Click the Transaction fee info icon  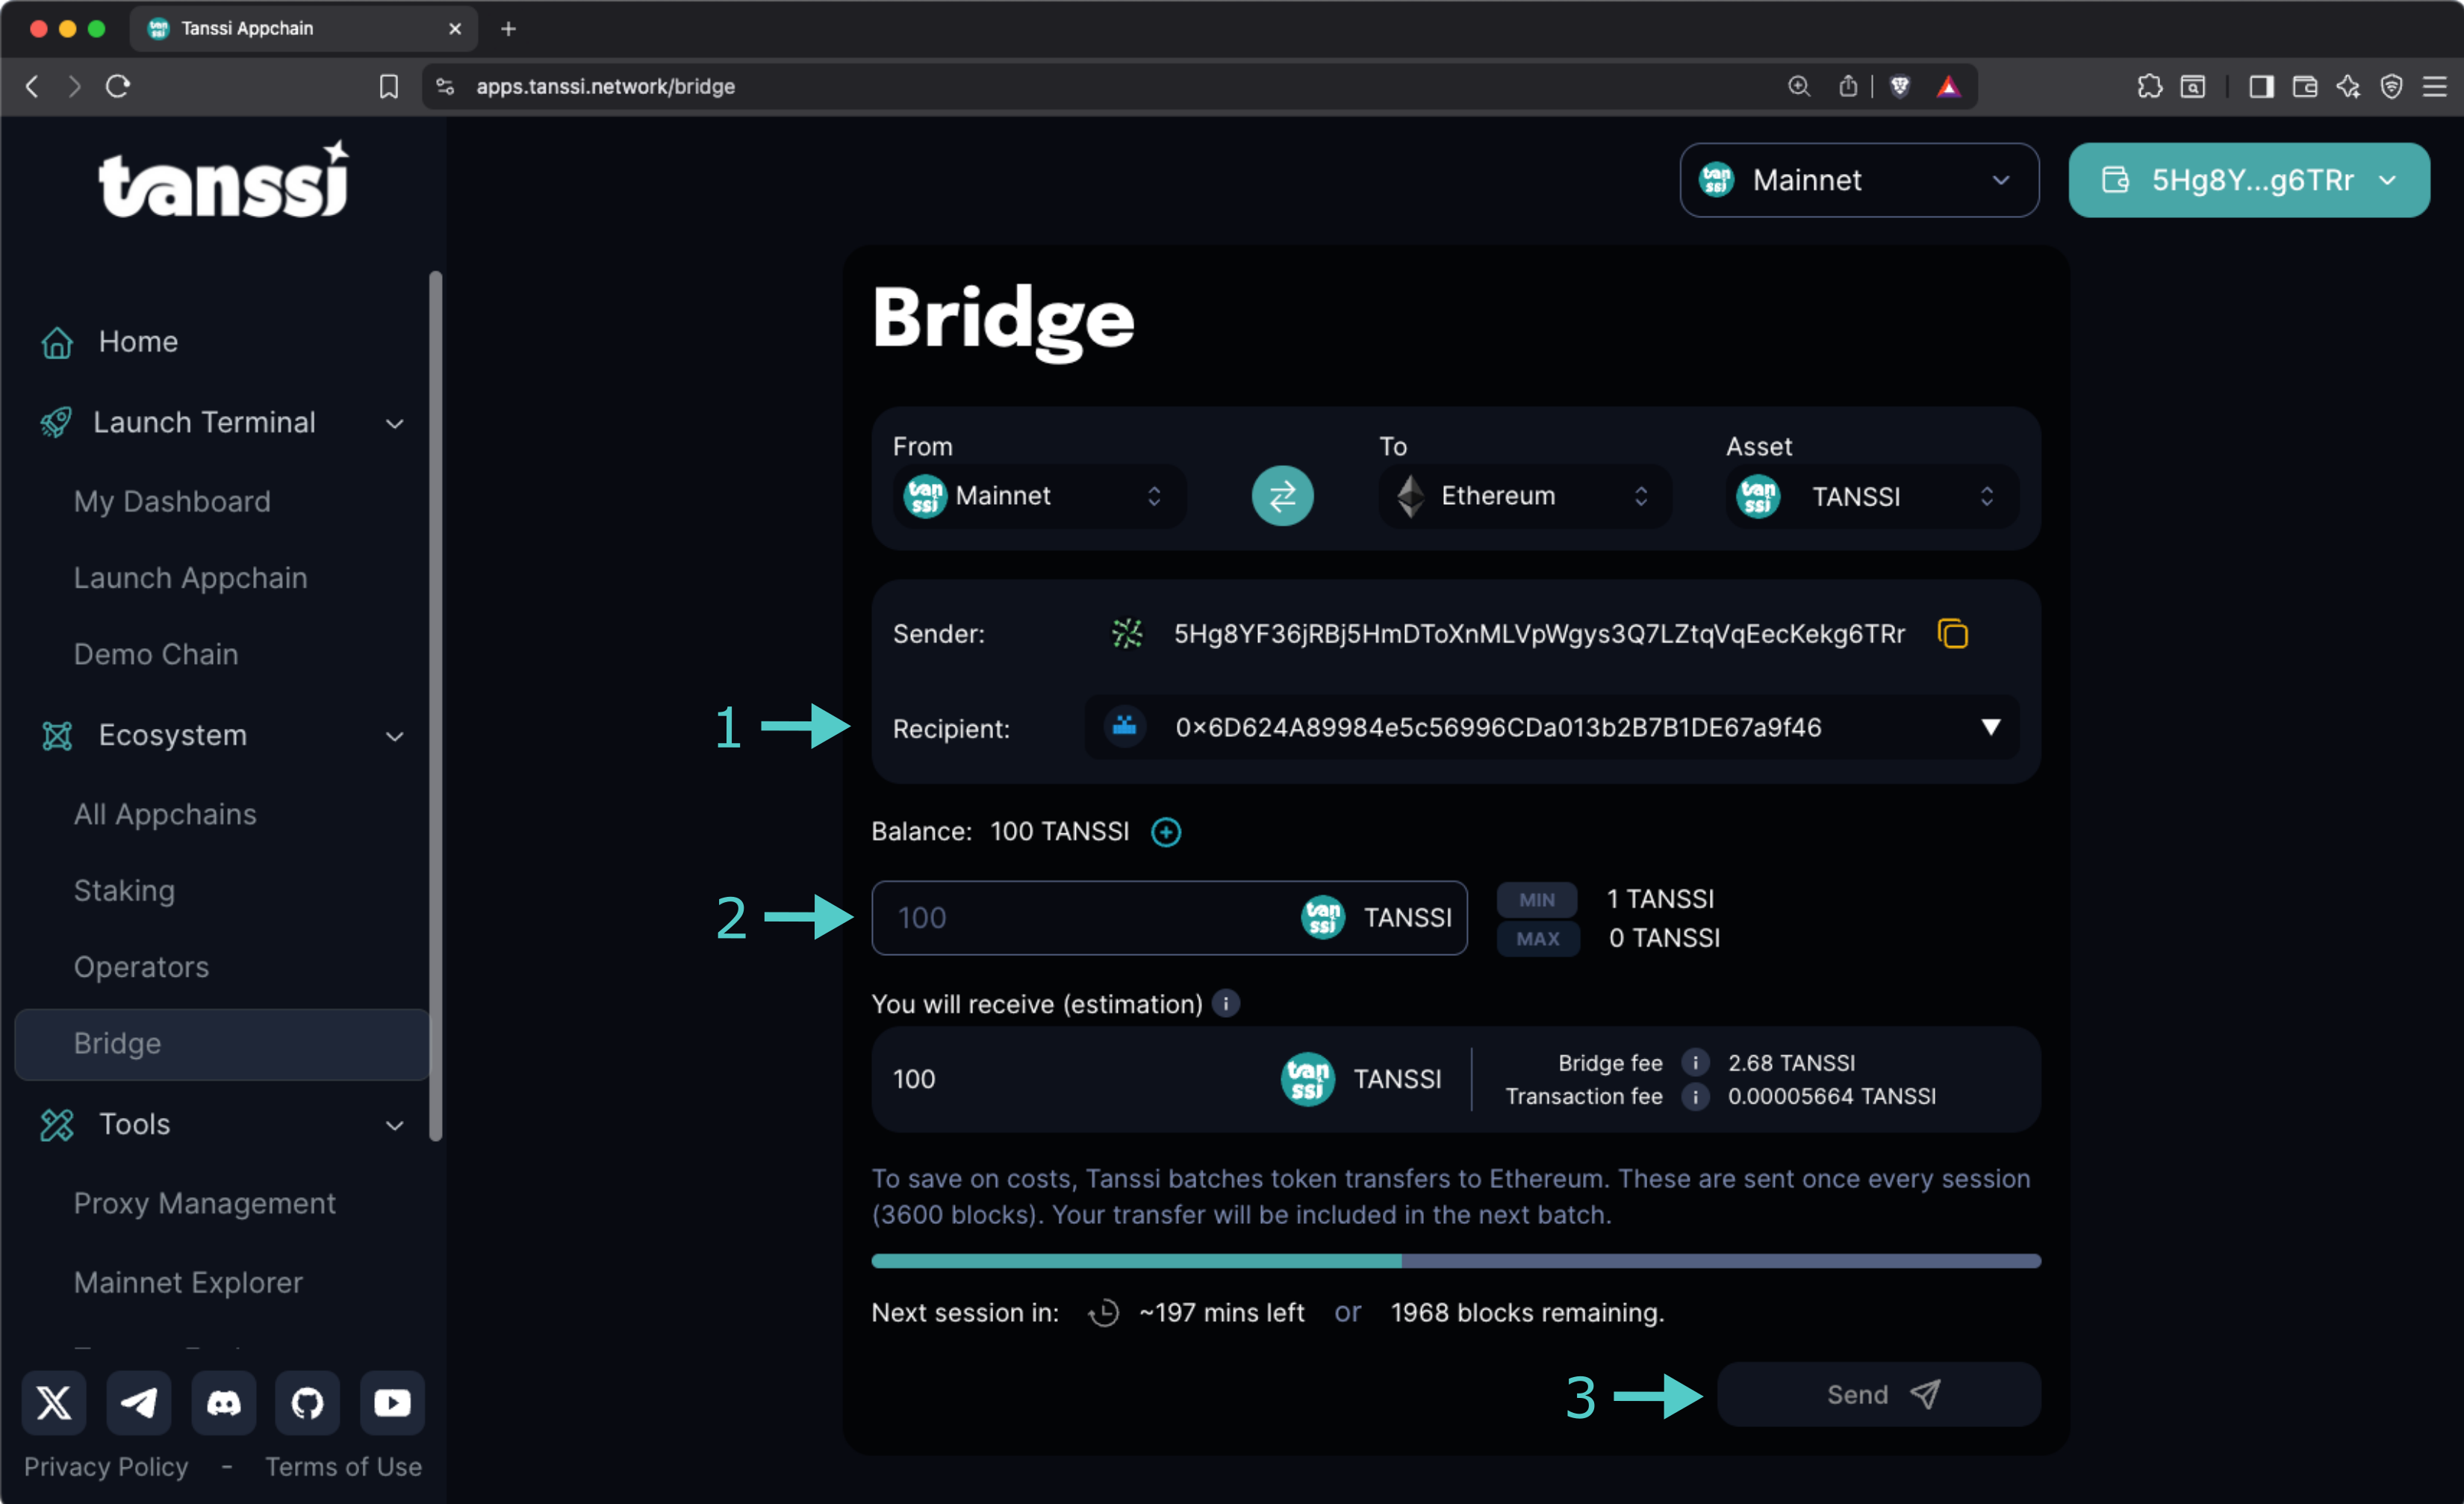[1694, 1096]
